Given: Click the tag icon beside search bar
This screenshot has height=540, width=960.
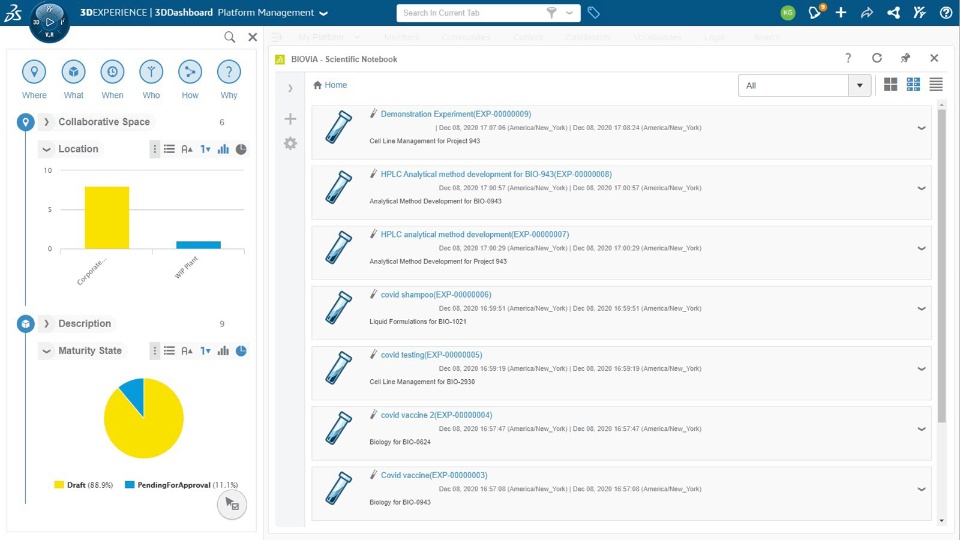Looking at the screenshot, I should (x=593, y=13).
